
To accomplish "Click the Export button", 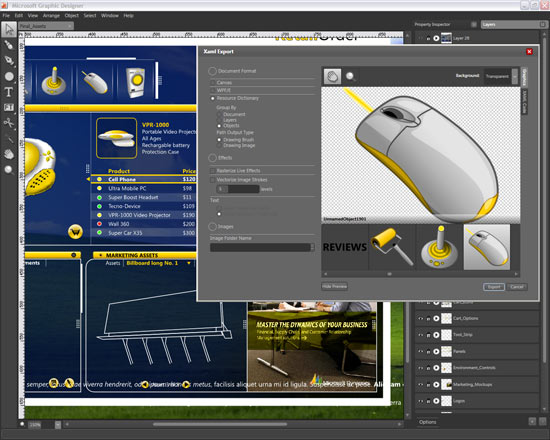I will [494, 287].
